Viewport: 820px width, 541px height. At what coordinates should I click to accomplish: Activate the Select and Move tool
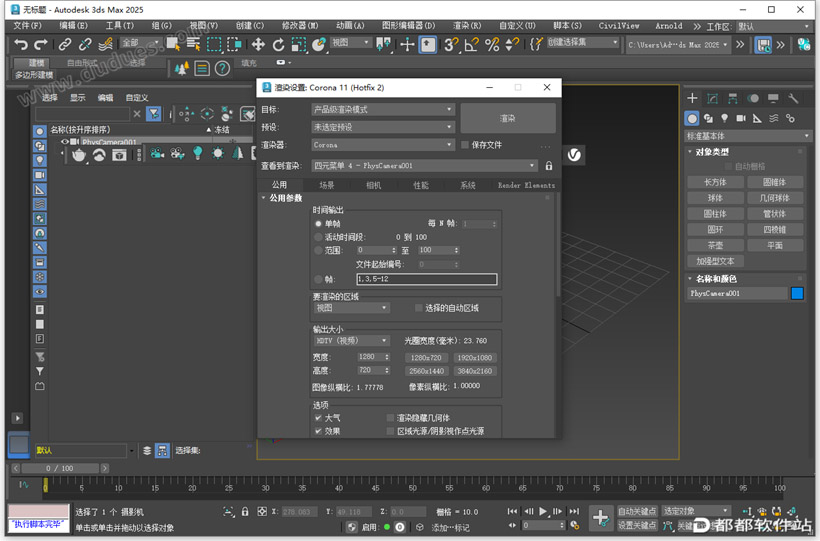pos(258,44)
